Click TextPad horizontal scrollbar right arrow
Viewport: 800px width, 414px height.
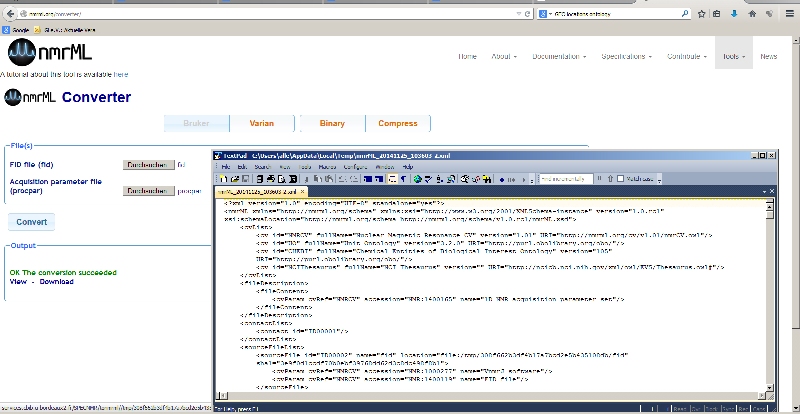(763, 396)
